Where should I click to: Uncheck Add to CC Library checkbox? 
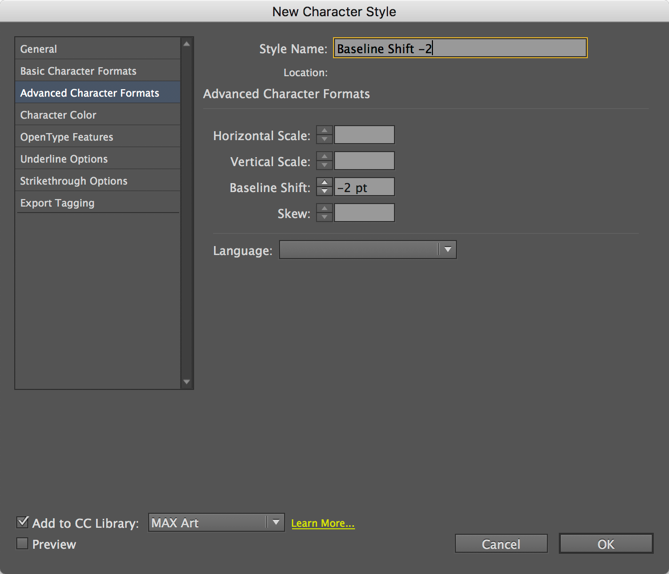(23, 522)
